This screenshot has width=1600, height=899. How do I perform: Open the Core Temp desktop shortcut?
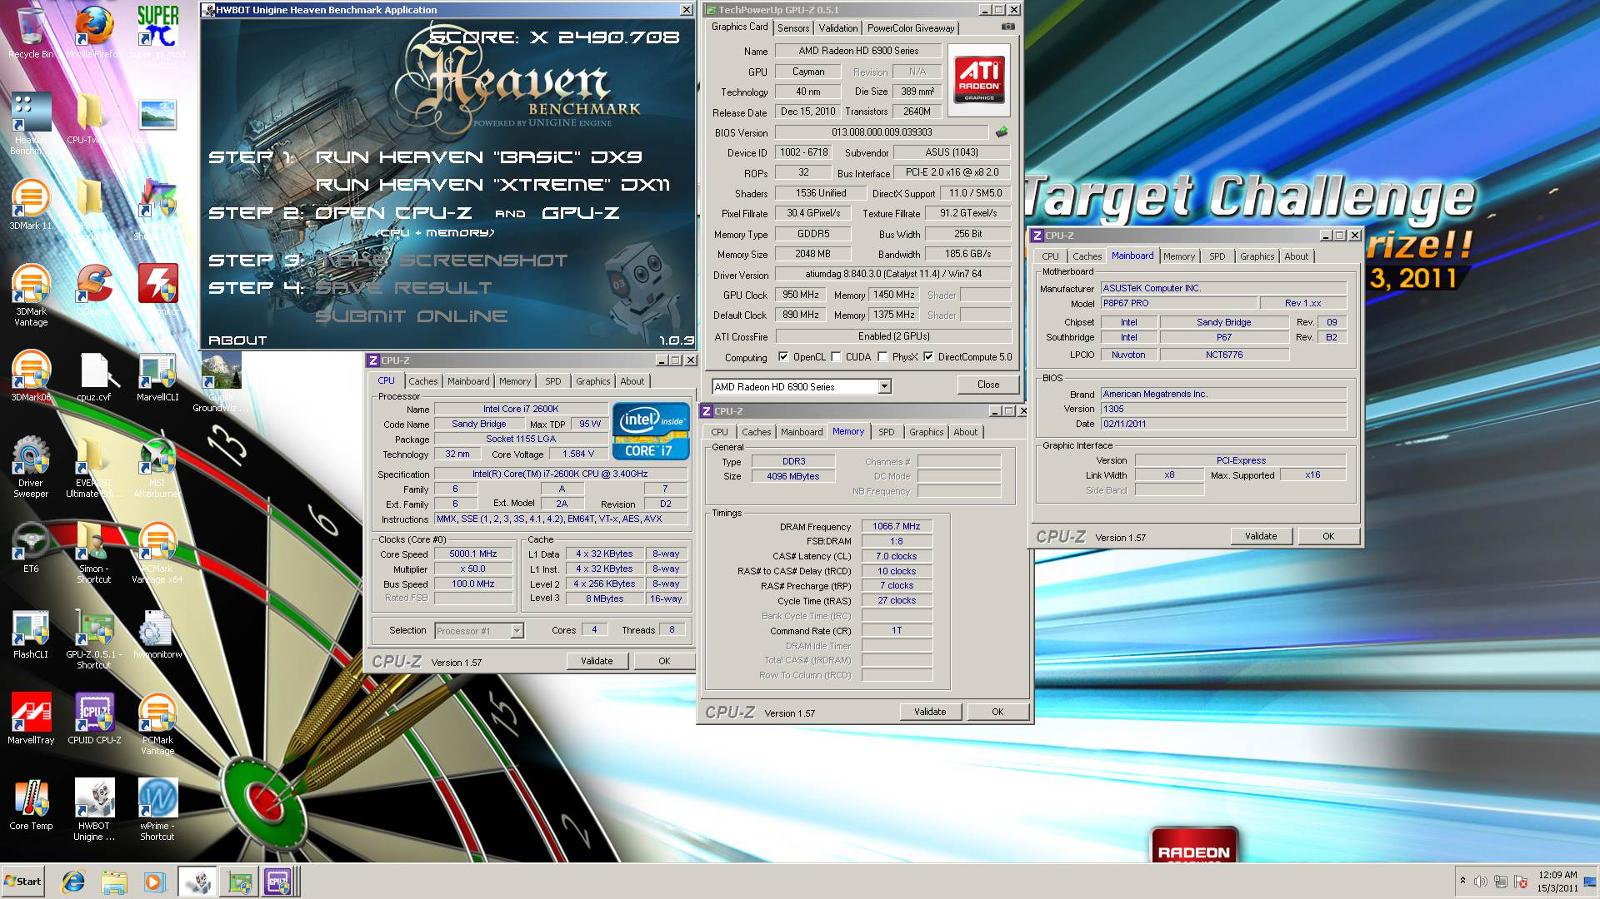[x=30, y=806]
